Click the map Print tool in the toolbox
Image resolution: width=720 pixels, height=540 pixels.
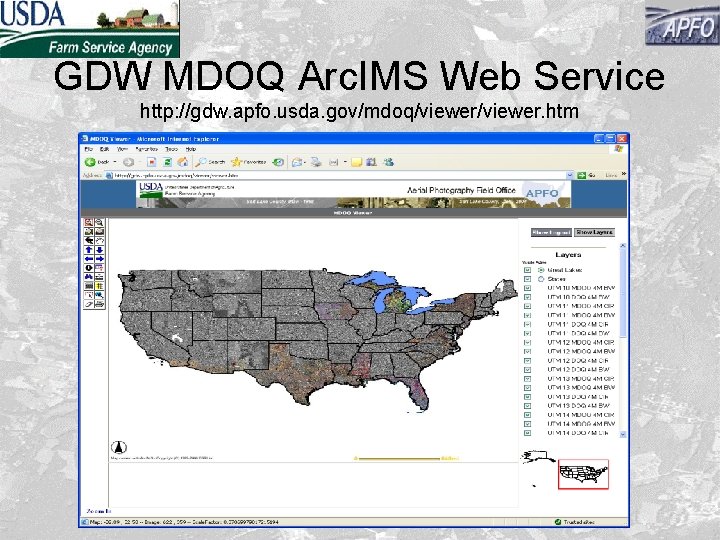pos(99,304)
